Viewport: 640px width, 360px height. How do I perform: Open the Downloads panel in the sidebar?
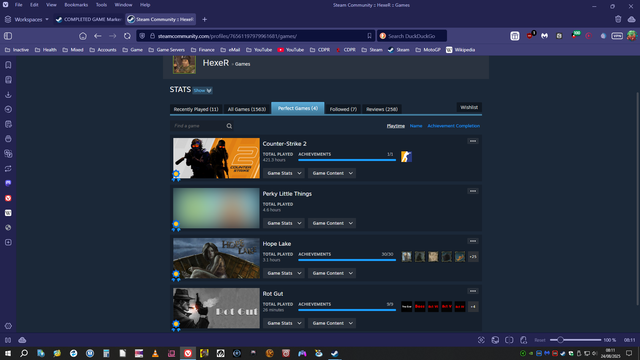(x=8, y=94)
